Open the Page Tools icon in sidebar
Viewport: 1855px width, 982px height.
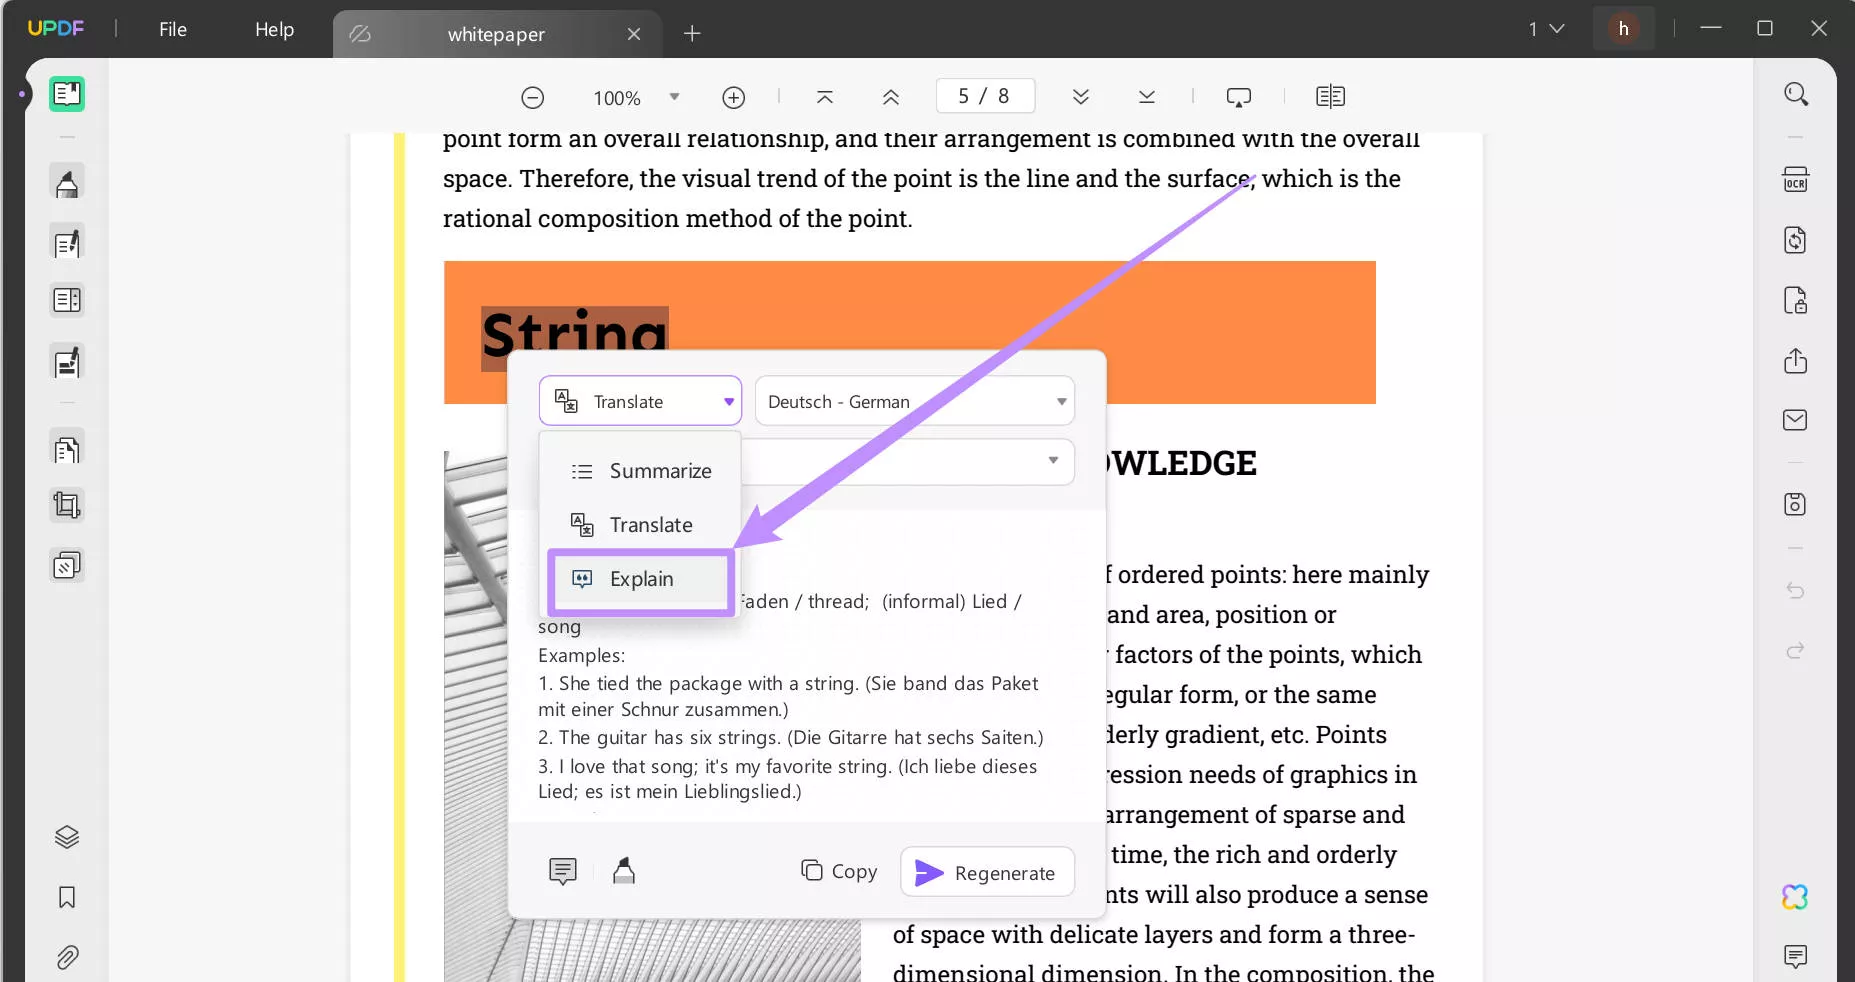click(x=67, y=449)
